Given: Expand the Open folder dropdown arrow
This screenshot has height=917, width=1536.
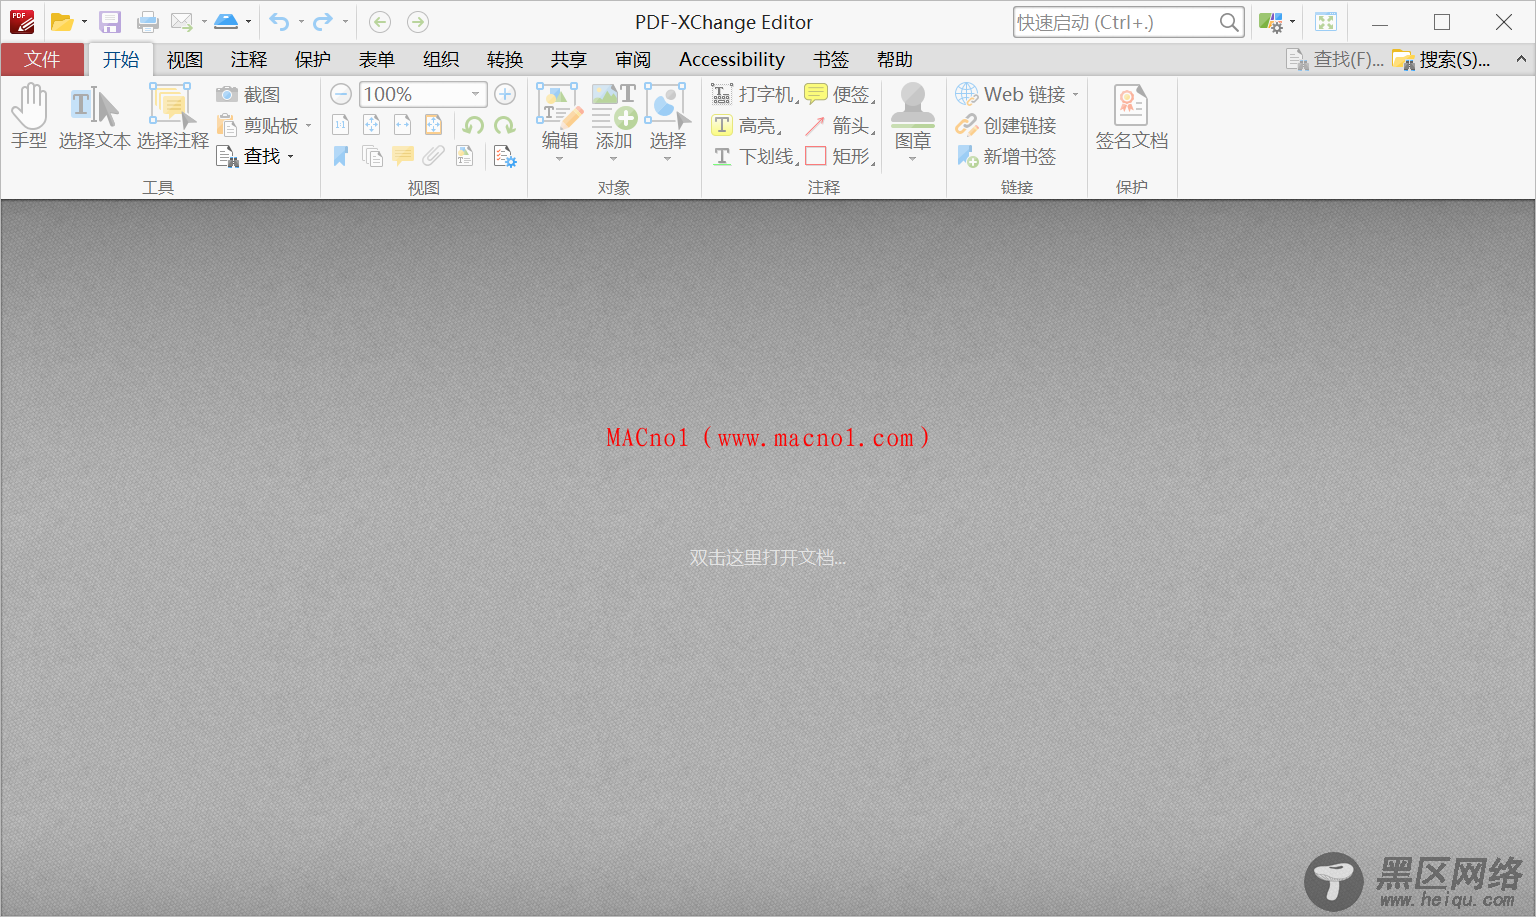Looking at the screenshot, I should coord(84,22).
